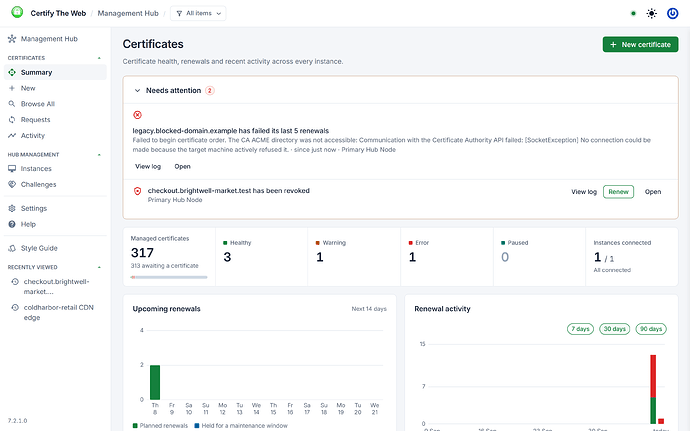This screenshot has height=431, width=690.
Task: Open the Instances page
Action: [x=55, y=169]
